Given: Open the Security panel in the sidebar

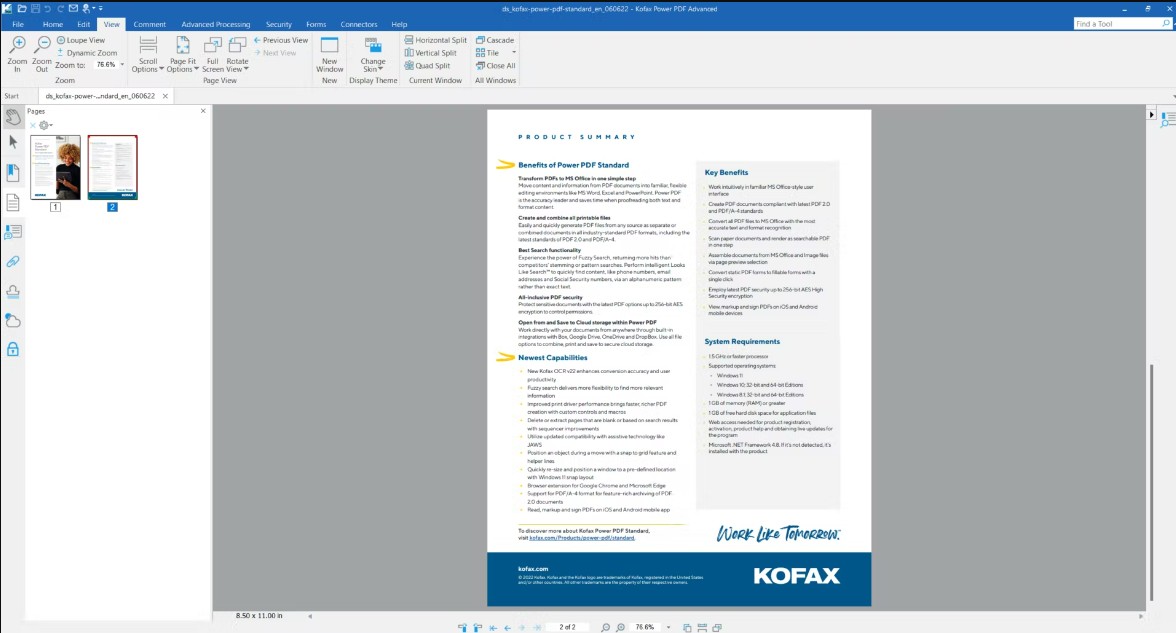Looking at the screenshot, I should [x=13, y=348].
